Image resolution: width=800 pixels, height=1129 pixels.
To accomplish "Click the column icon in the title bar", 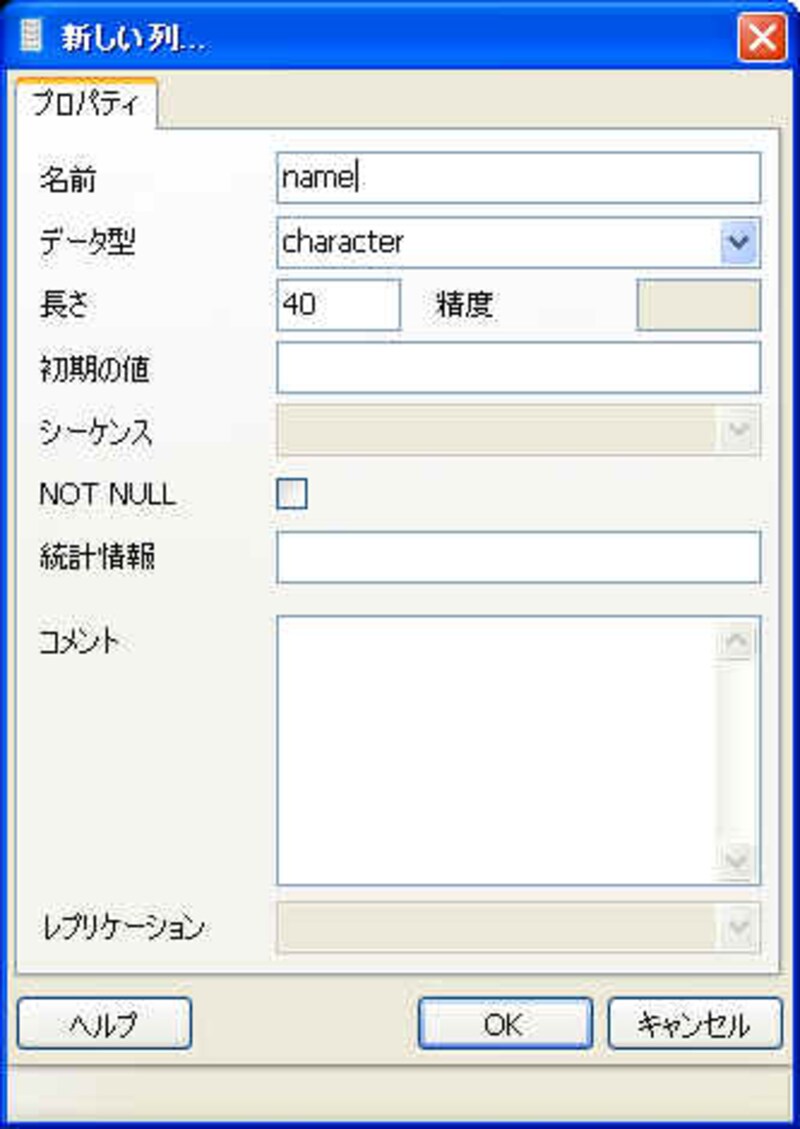I will 32,38.
